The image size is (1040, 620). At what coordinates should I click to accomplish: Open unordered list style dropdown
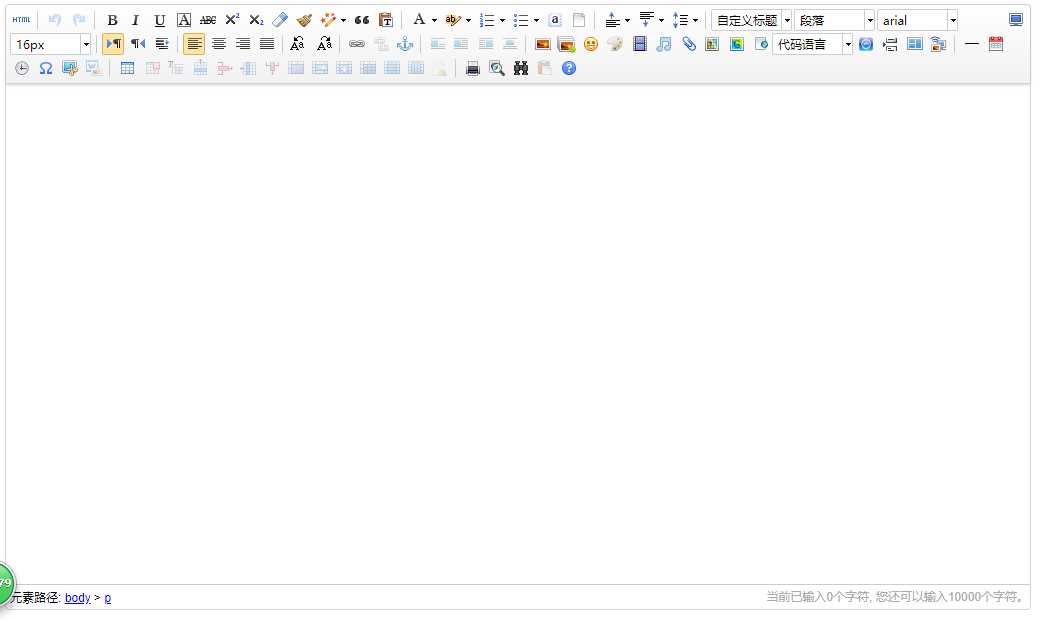click(536, 21)
